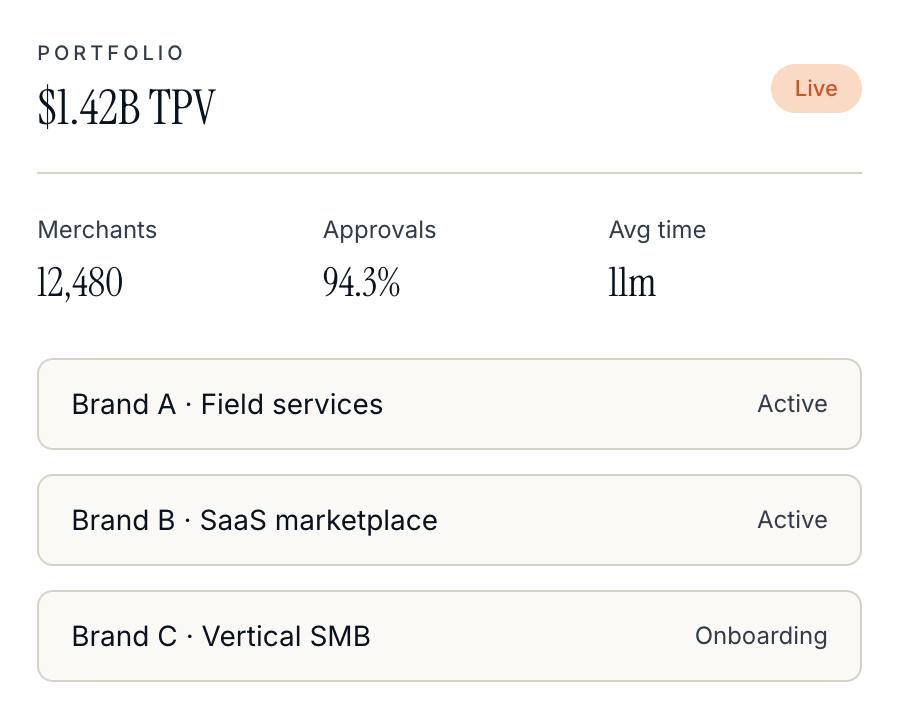Click the Active status on Brand A
898x718 pixels.
793,404
